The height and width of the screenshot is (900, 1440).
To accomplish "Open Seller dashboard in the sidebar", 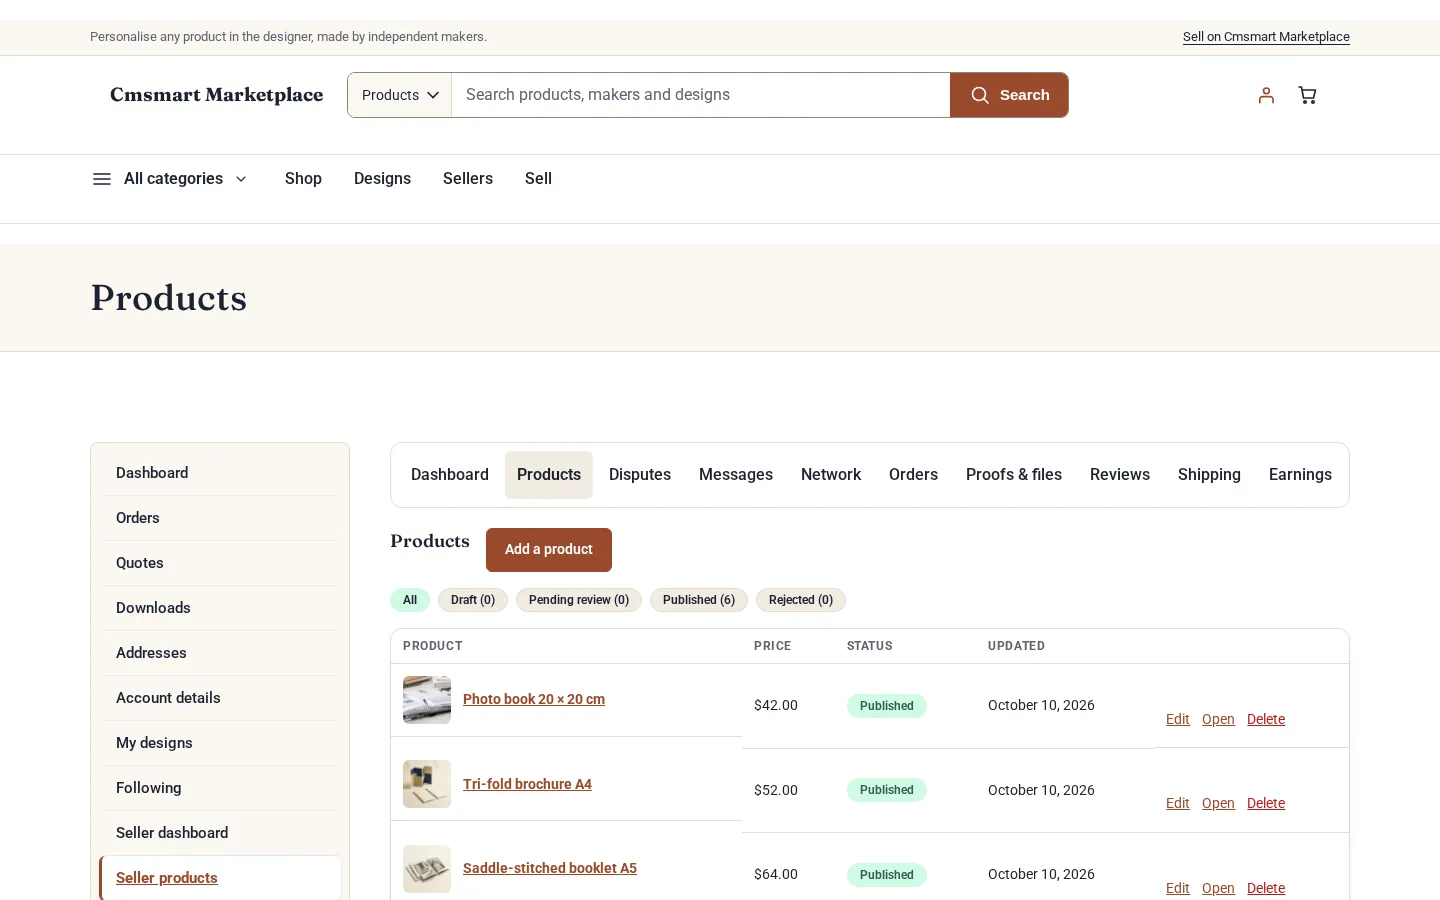I will 220,833.
